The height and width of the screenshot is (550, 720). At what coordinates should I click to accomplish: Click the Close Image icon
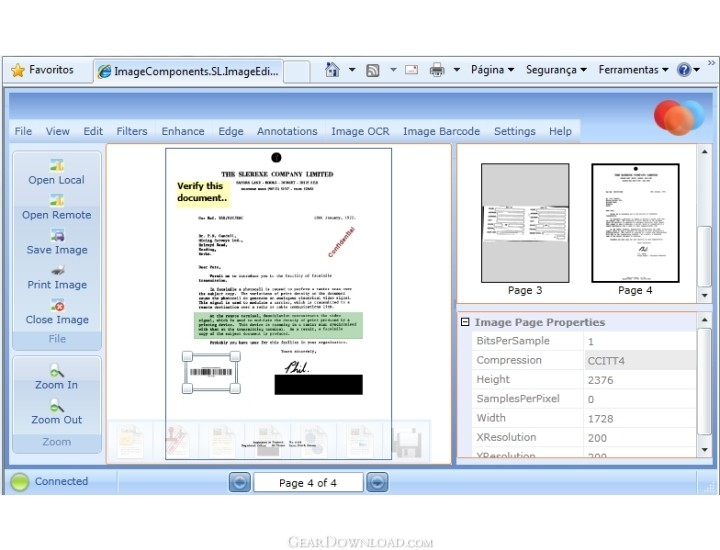pos(57,305)
